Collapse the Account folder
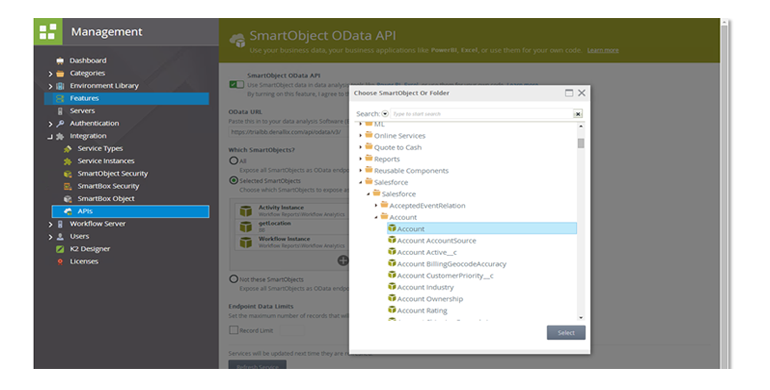Screen dimensions: 770x390 tap(376, 217)
